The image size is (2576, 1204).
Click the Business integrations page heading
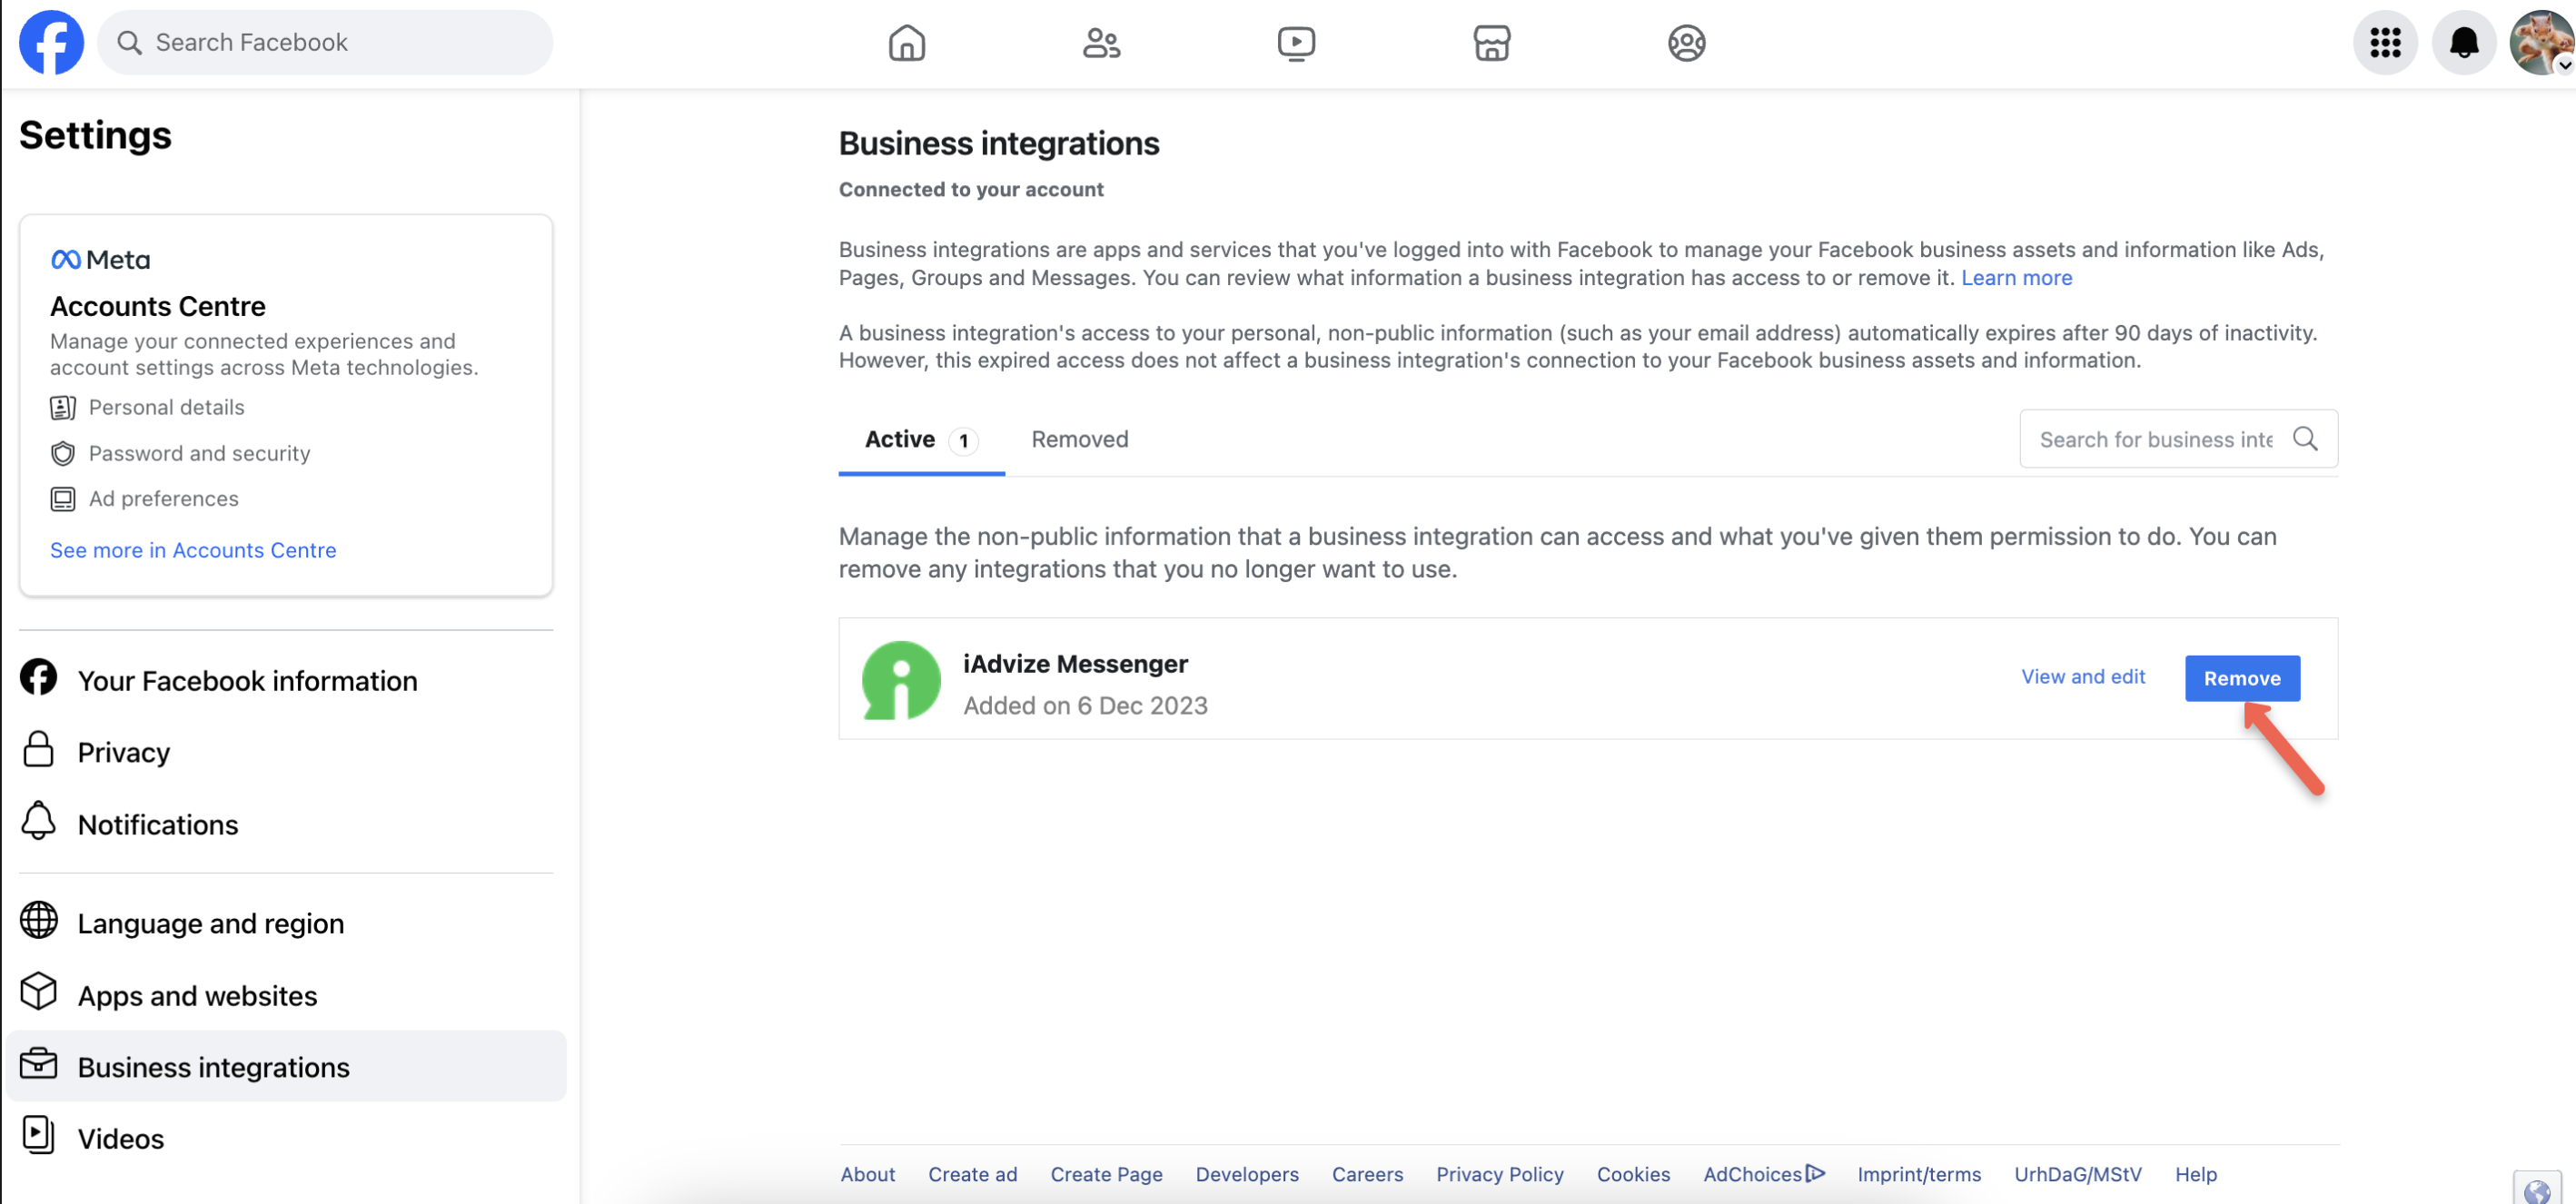click(x=999, y=143)
